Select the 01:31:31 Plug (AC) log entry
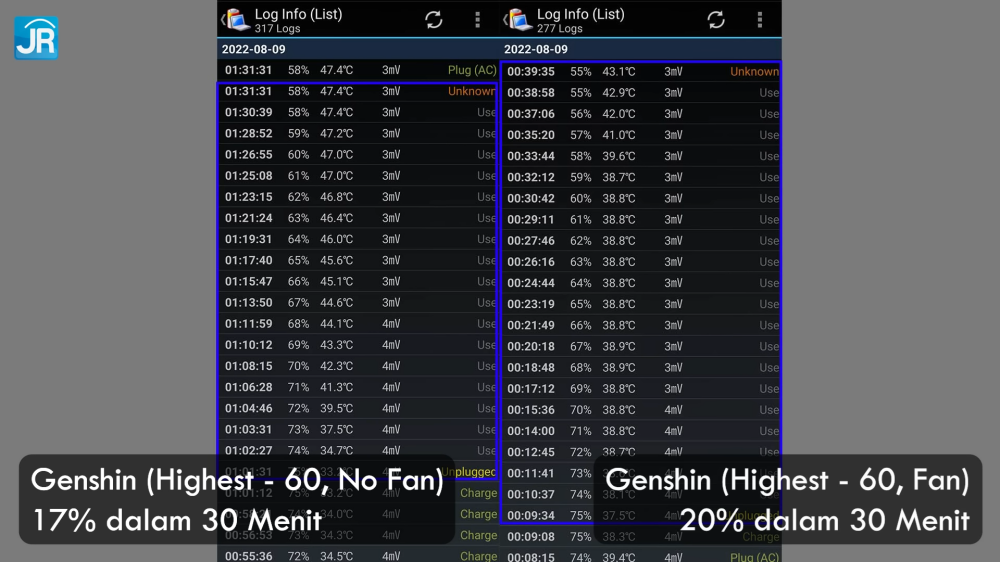 coord(358,70)
